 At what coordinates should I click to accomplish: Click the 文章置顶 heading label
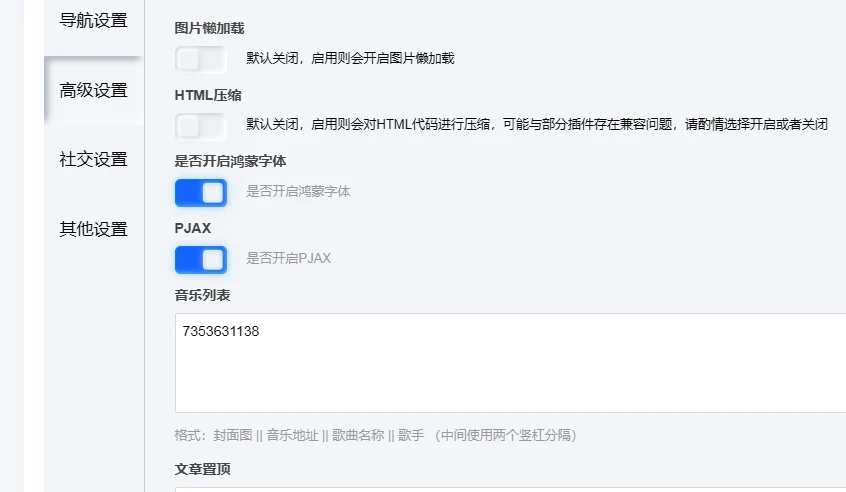coord(203,469)
